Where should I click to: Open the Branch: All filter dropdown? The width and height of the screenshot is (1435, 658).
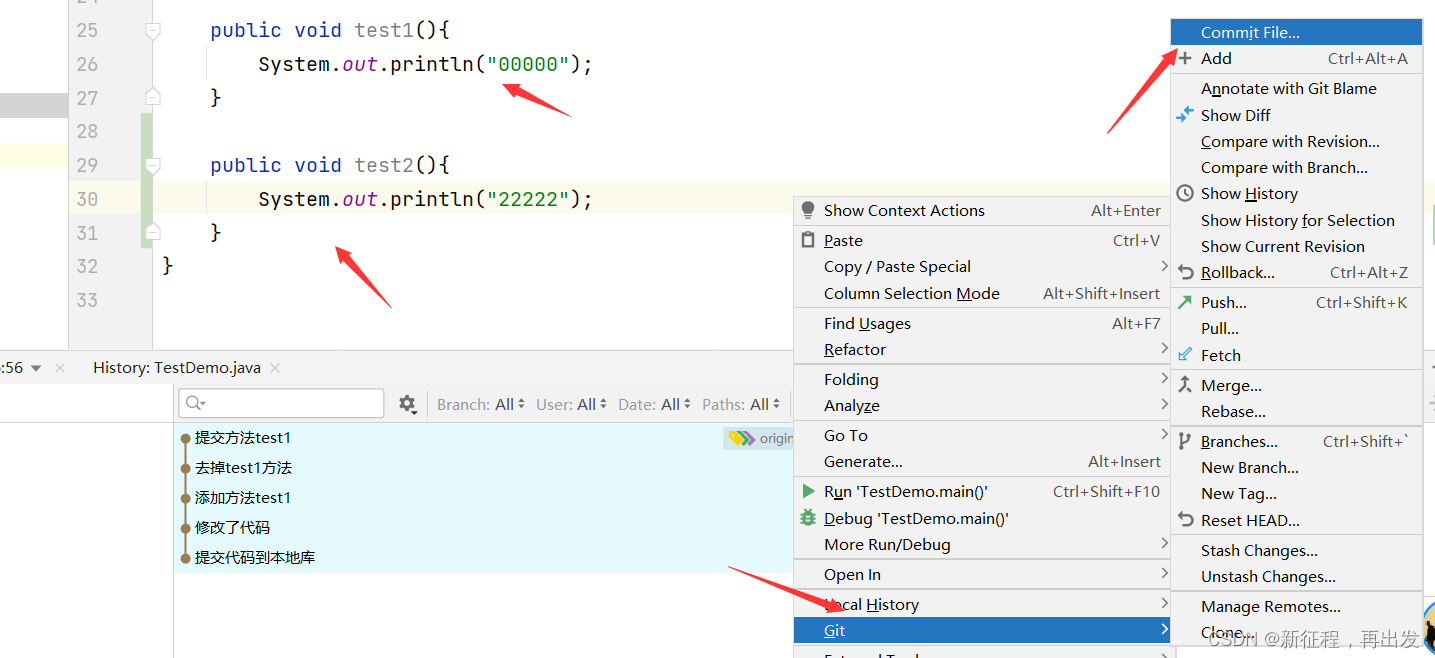[x=482, y=404]
